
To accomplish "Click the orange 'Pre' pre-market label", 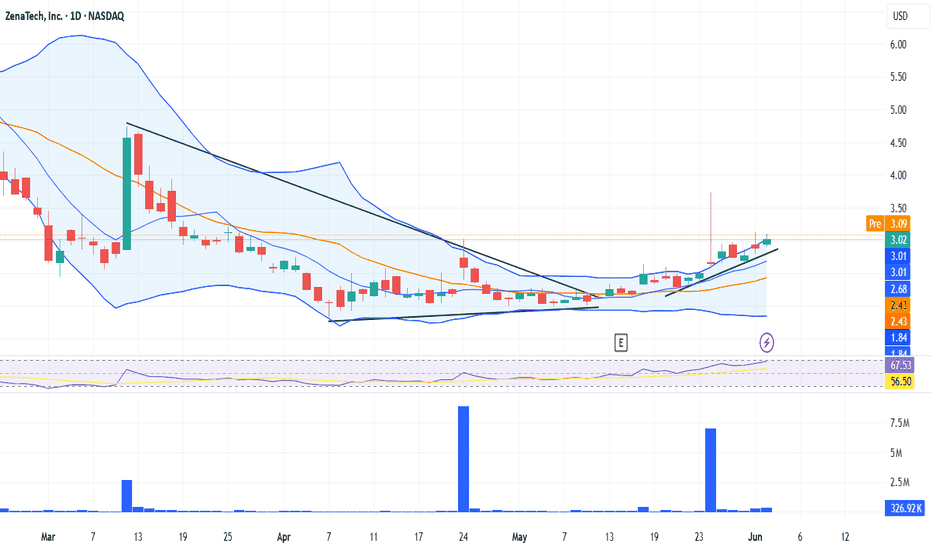I will pos(874,224).
